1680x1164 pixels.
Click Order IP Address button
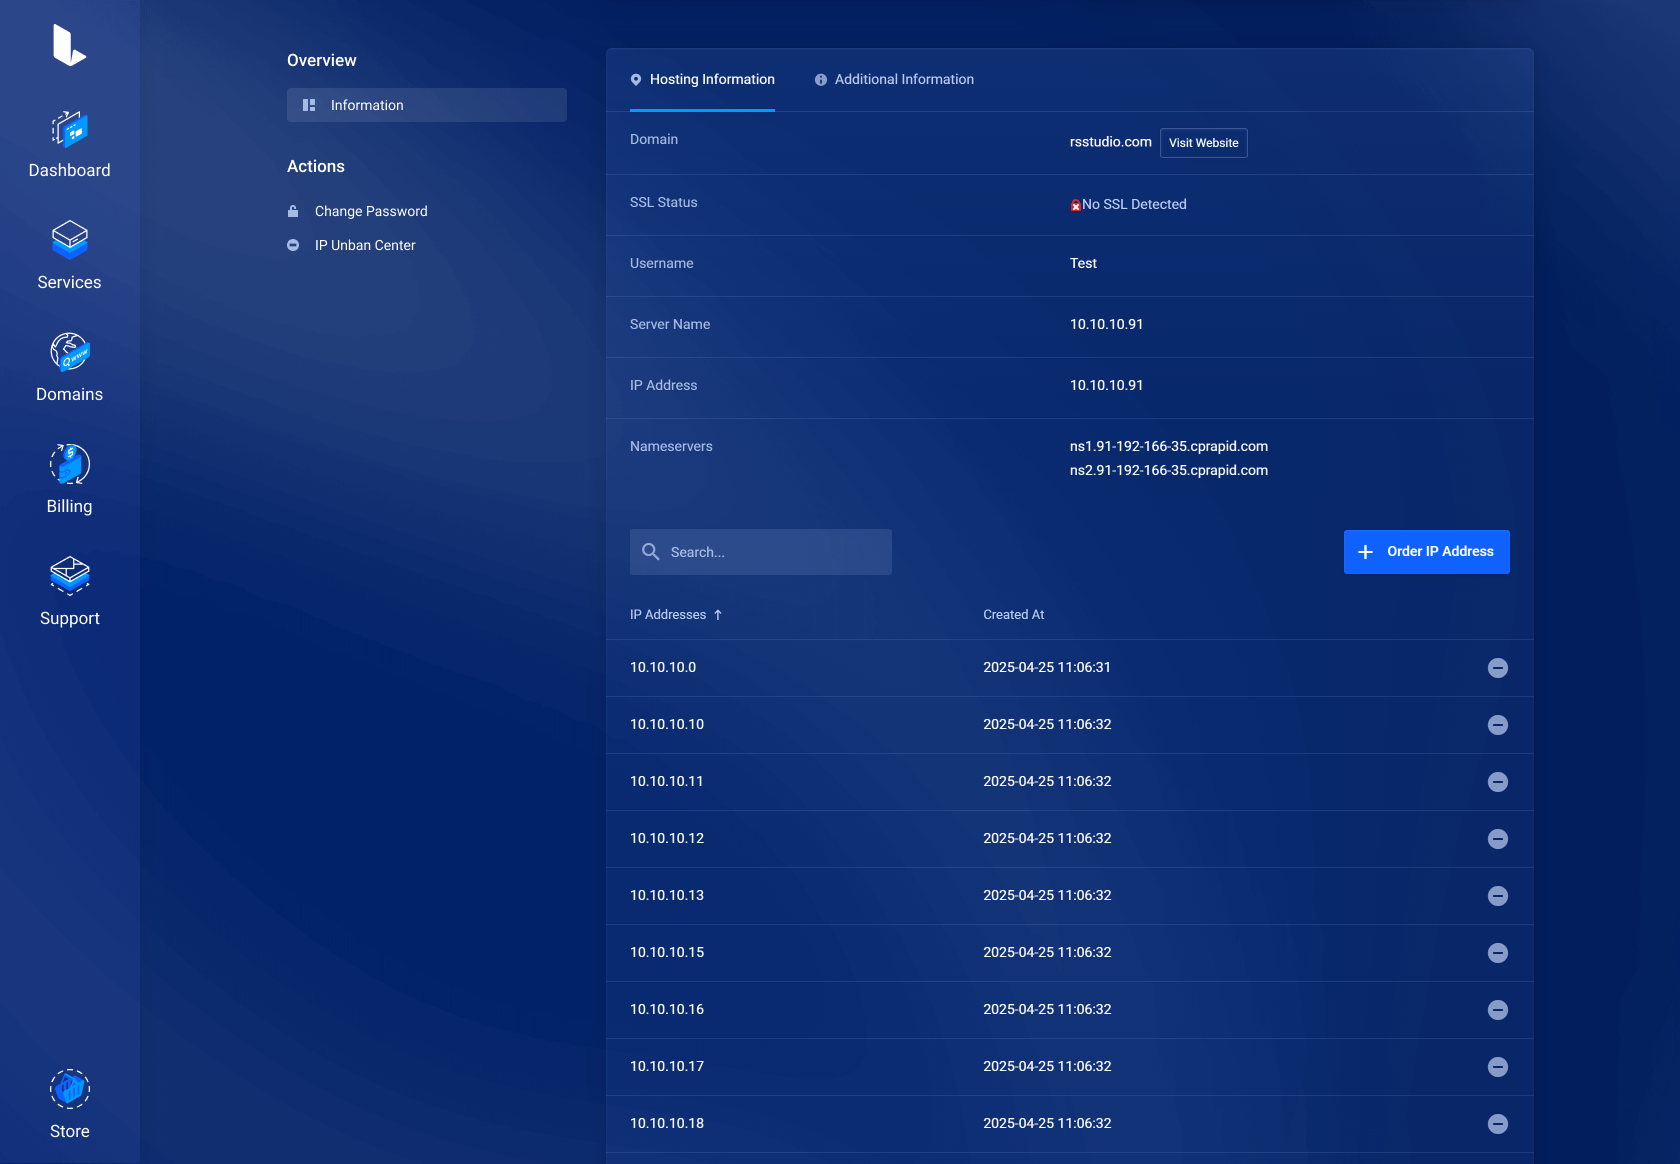[x=1427, y=552]
